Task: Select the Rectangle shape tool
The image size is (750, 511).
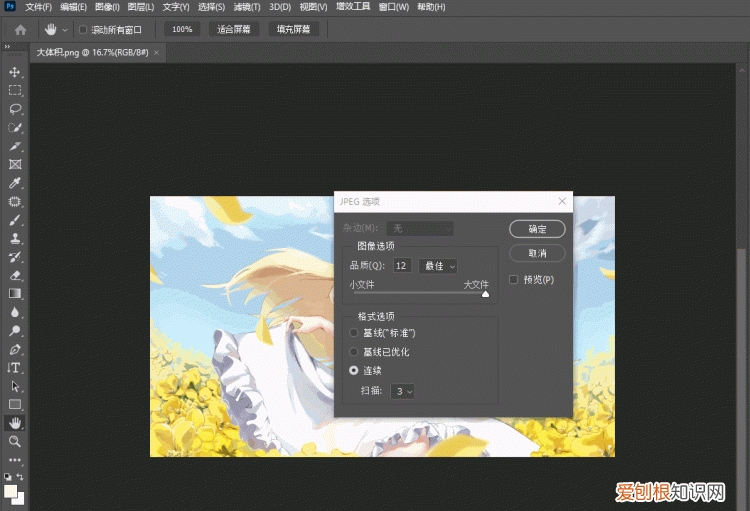Action: point(15,405)
